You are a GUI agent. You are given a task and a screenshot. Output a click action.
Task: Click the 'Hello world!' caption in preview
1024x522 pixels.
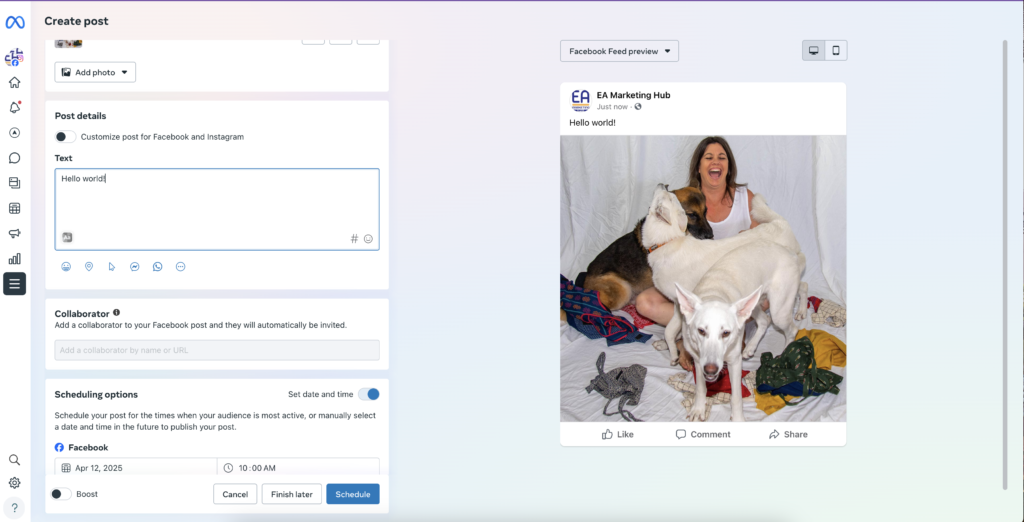[x=592, y=122]
